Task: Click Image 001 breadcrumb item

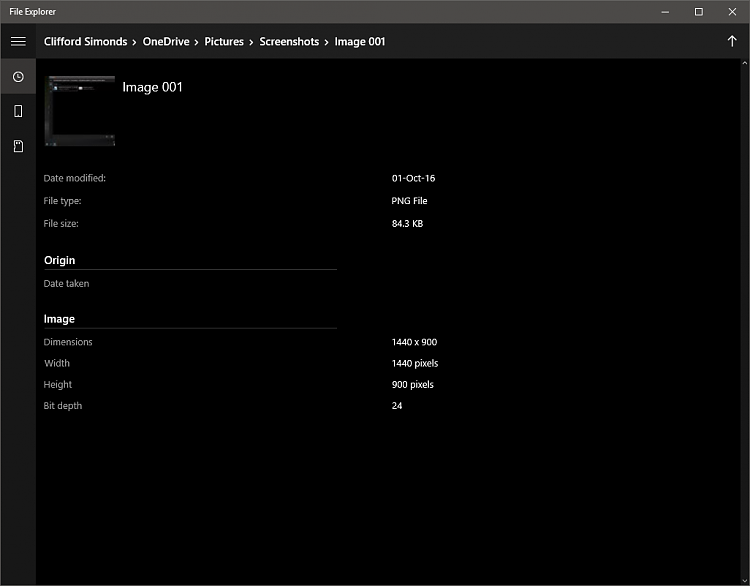Action: click(360, 42)
